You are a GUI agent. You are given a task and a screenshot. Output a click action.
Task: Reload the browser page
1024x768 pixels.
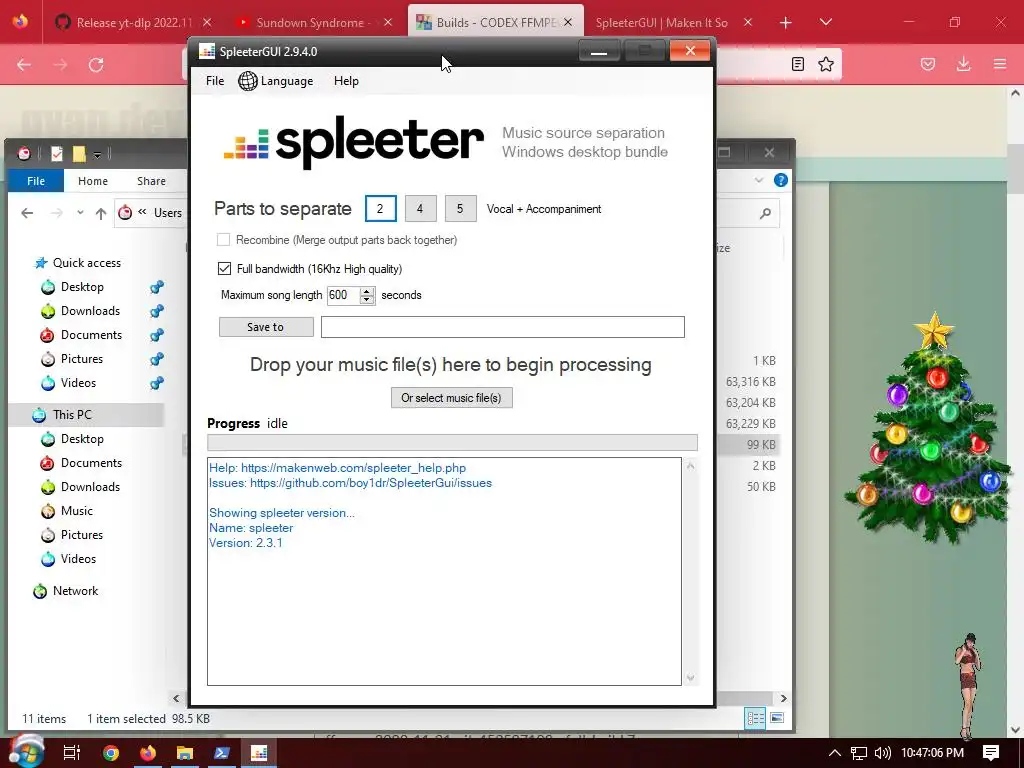(96, 65)
